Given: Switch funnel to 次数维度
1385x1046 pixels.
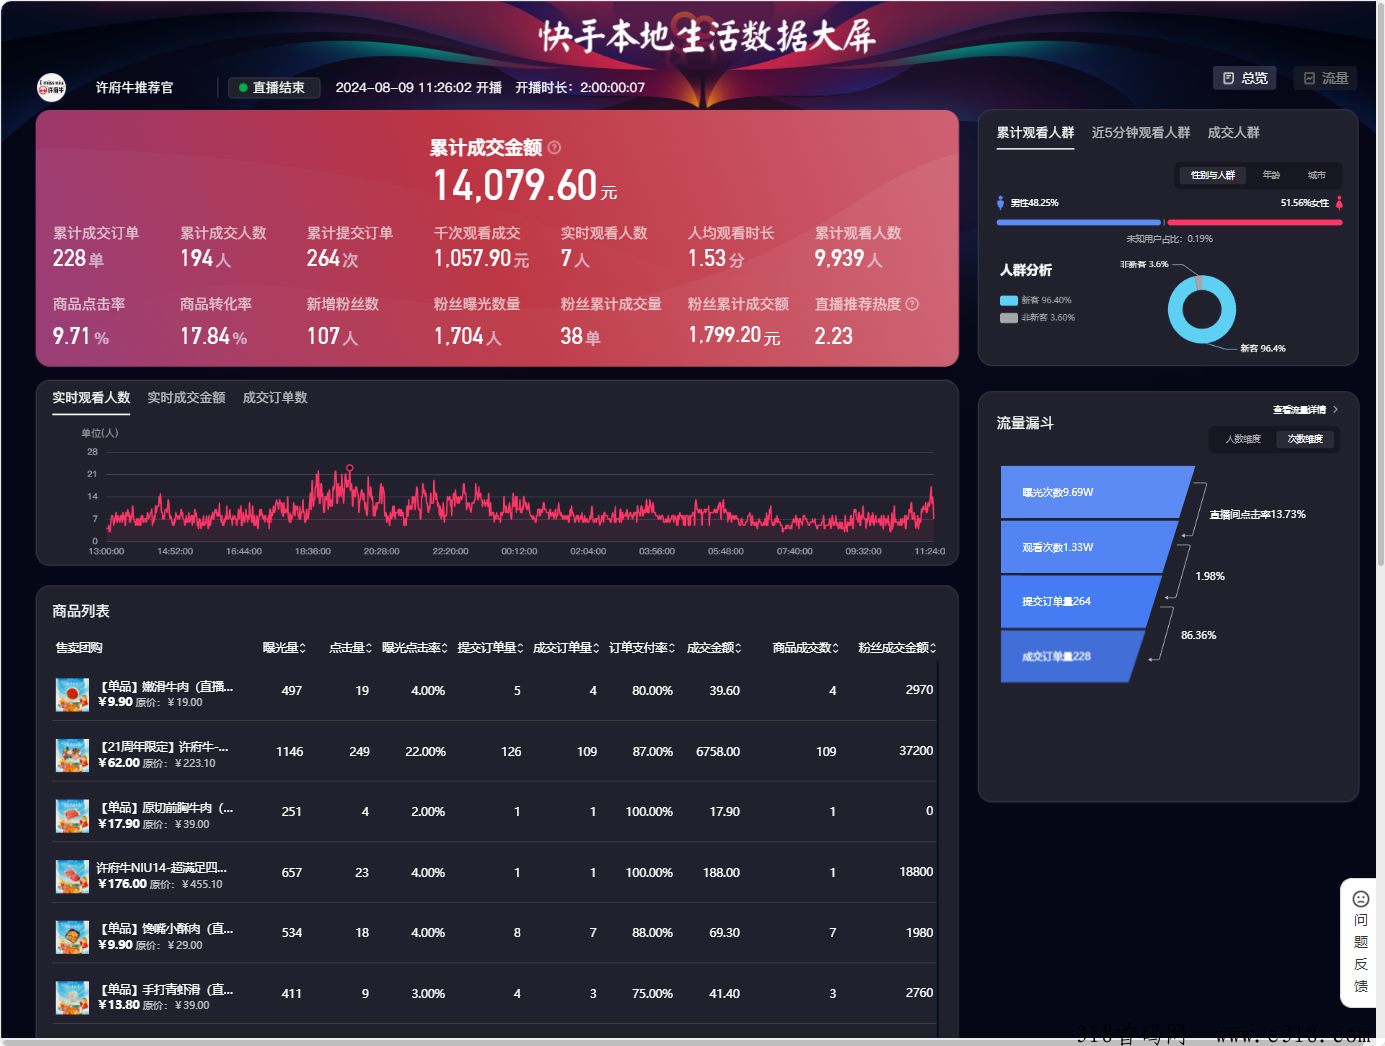Looking at the screenshot, I should click(x=1305, y=439).
